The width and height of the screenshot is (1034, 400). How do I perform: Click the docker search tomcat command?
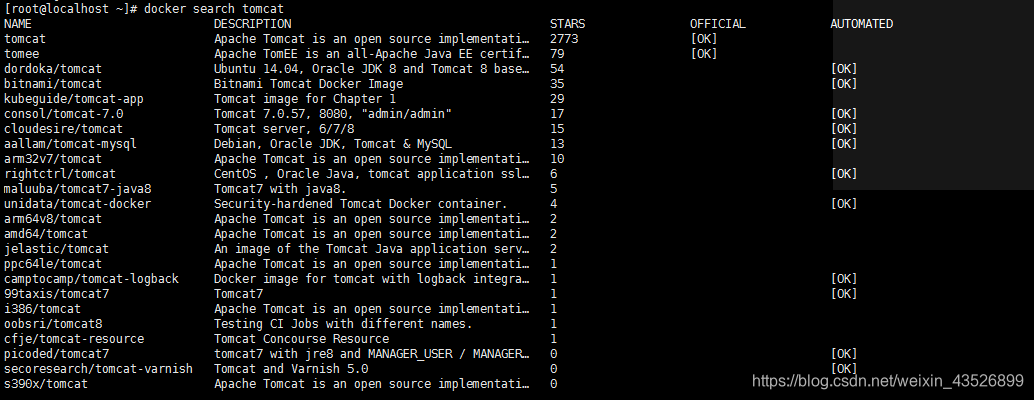point(214,9)
